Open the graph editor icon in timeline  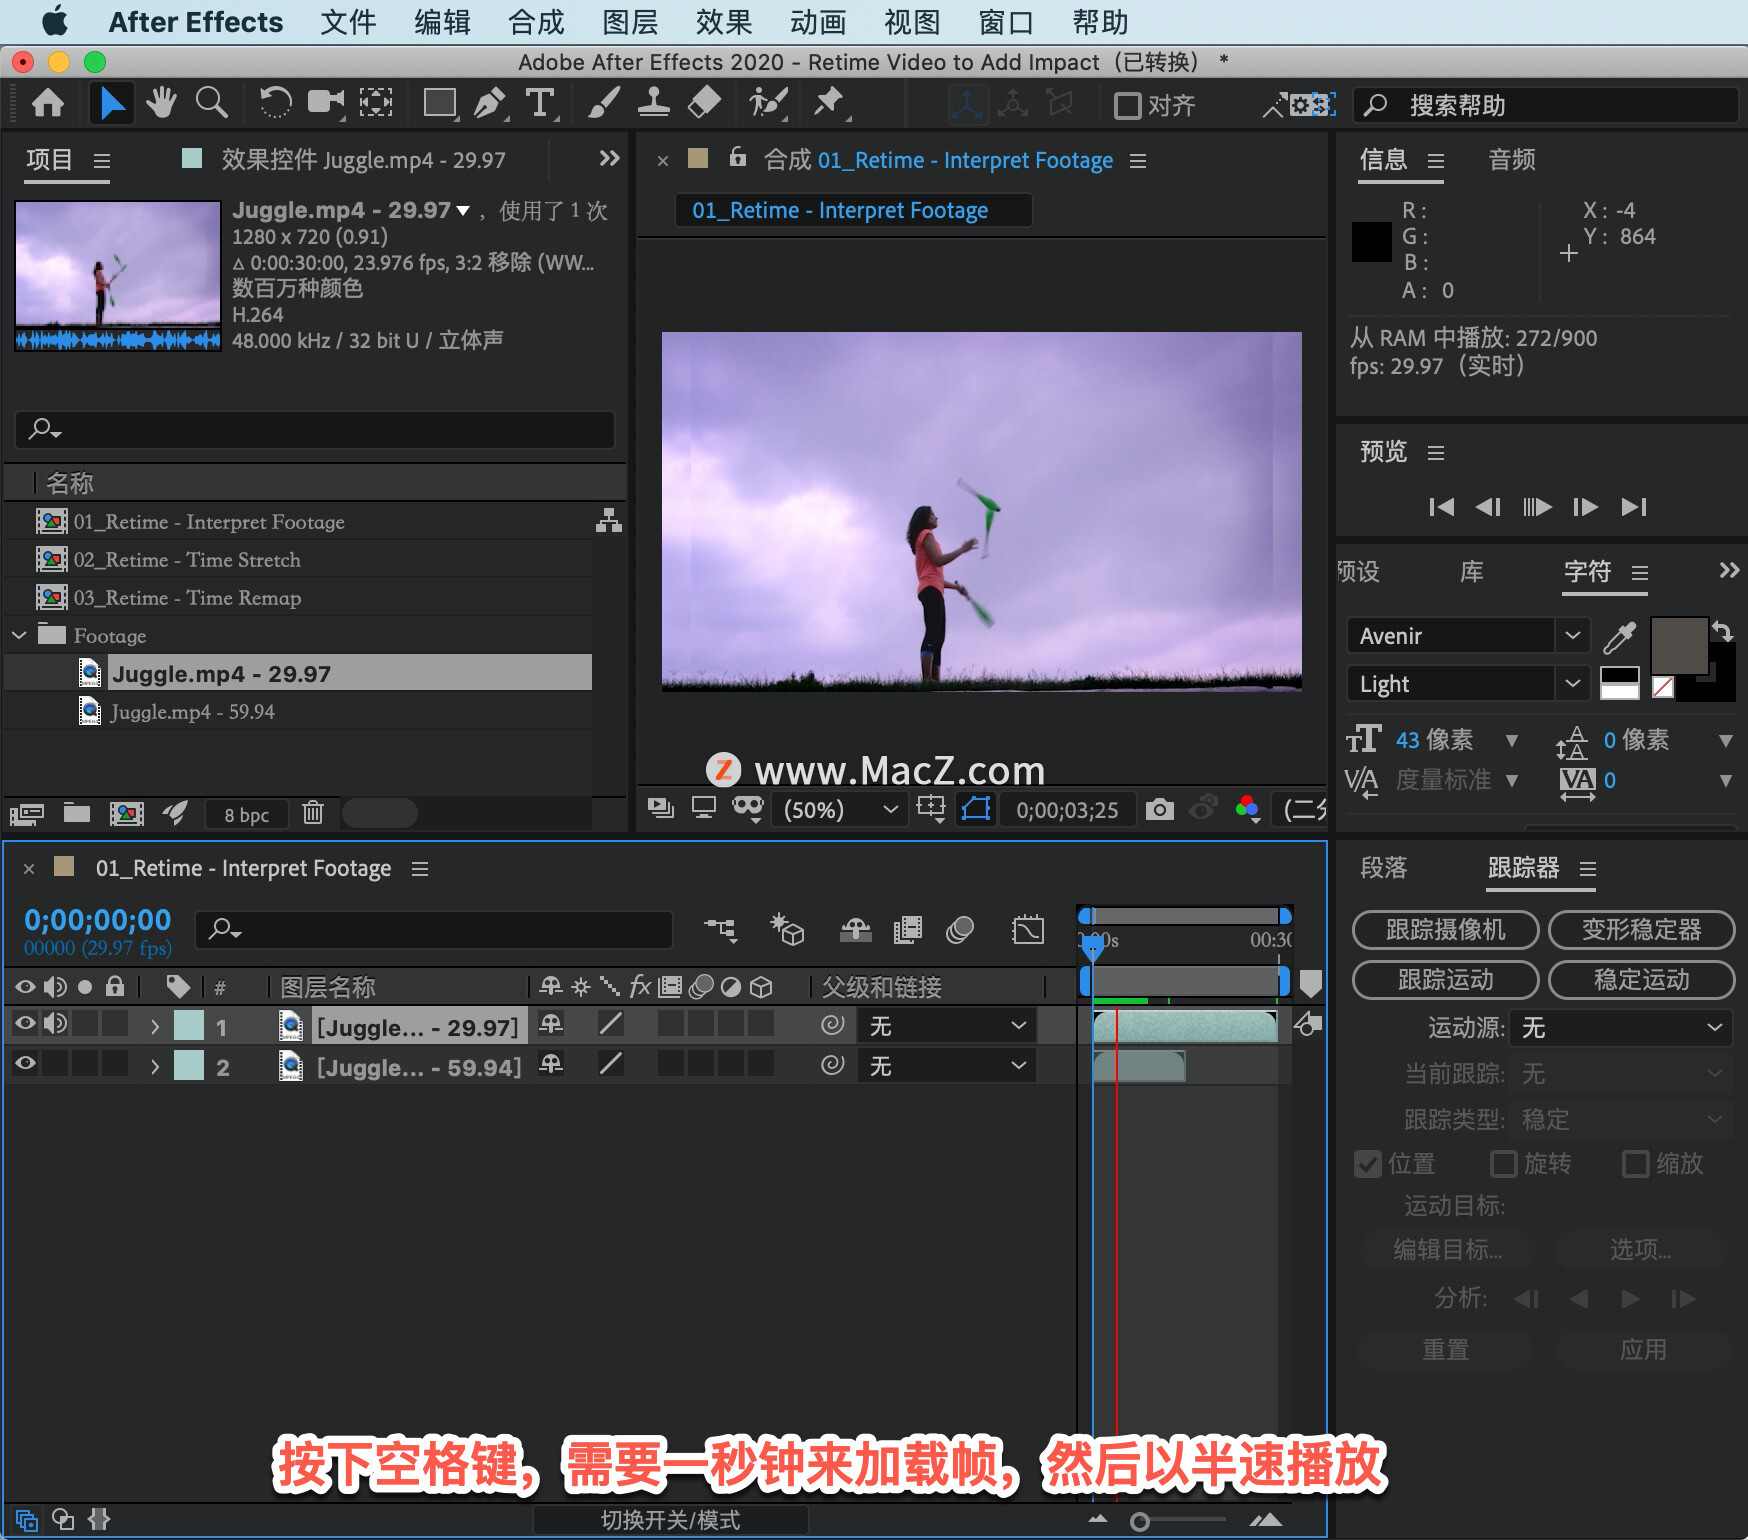coord(1027,930)
